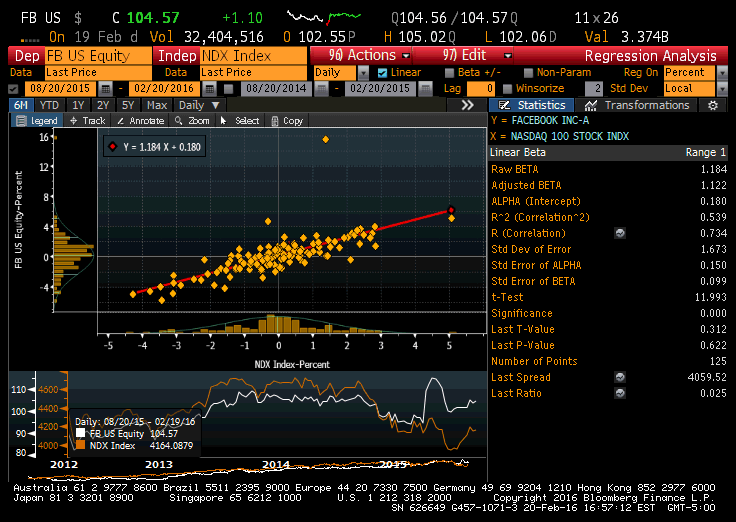Image resolution: width=736 pixels, height=522 pixels.
Task: Click the Adjusted BETA statistic label
Action: point(526,185)
